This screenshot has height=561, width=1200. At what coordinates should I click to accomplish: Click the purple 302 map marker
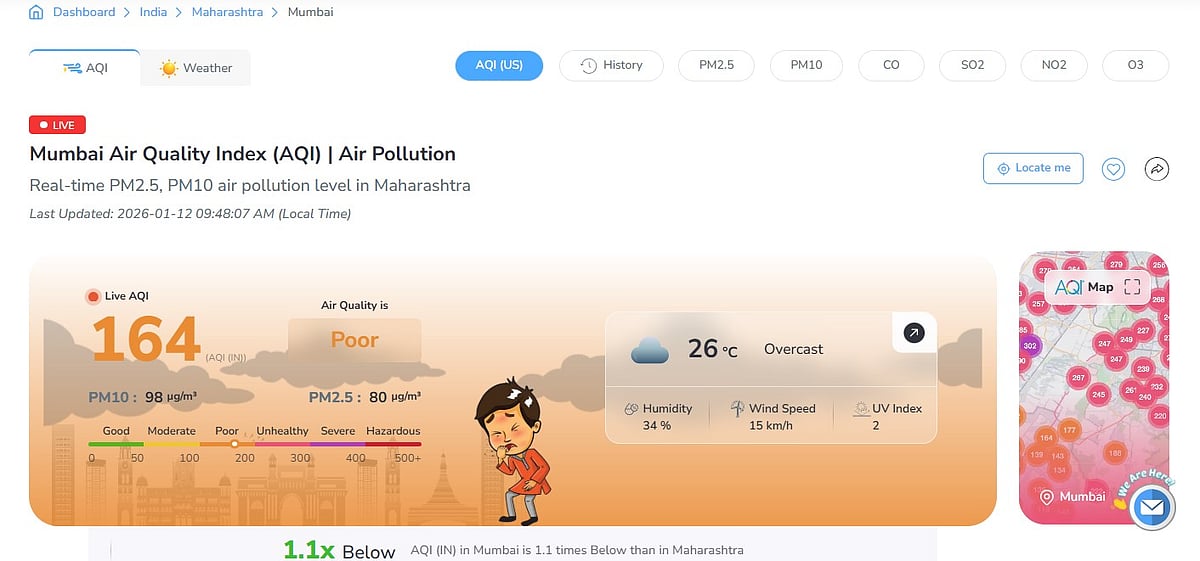(x=1030, y=346)
